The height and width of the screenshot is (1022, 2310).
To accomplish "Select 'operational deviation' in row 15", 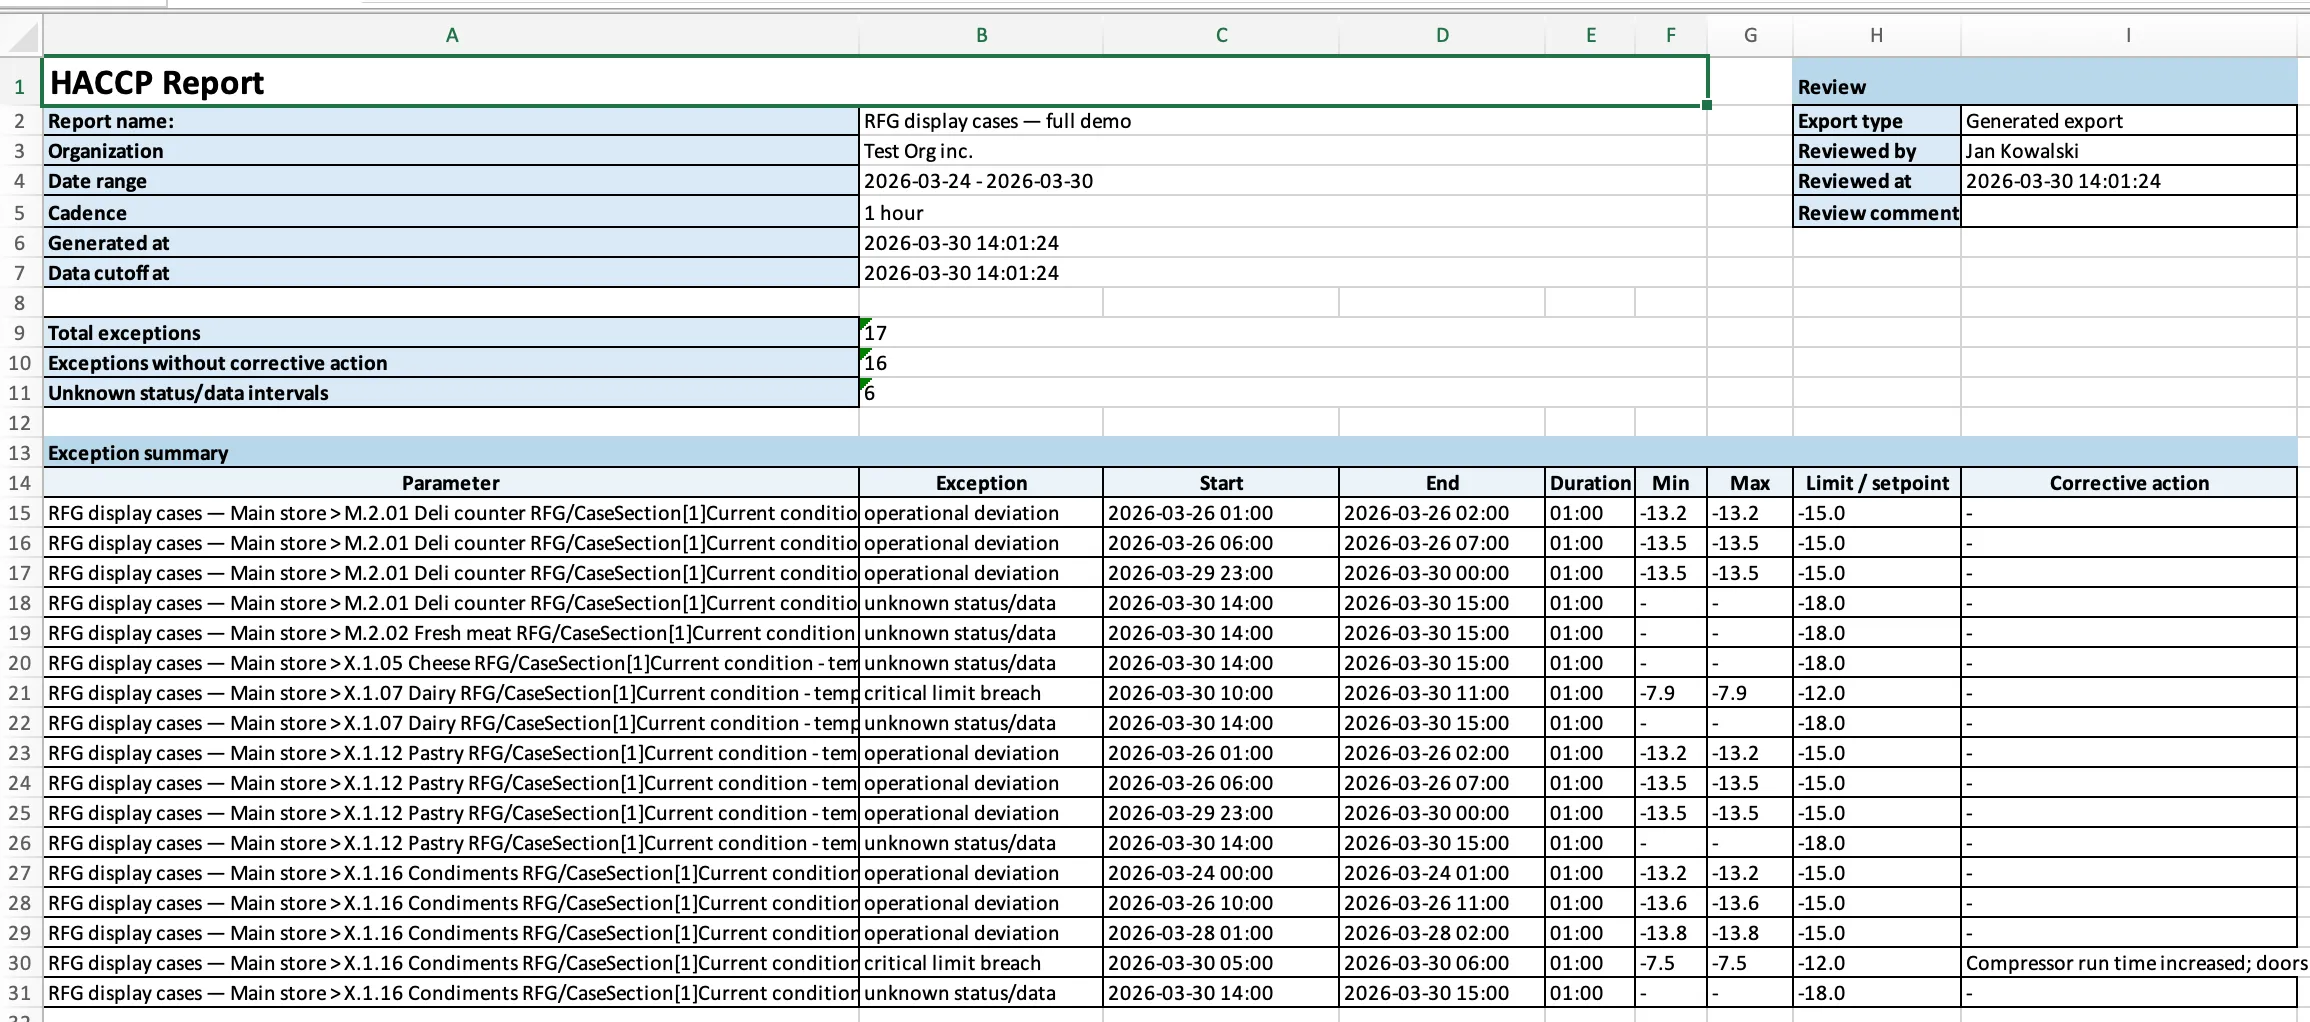I will tap(981, 513).
